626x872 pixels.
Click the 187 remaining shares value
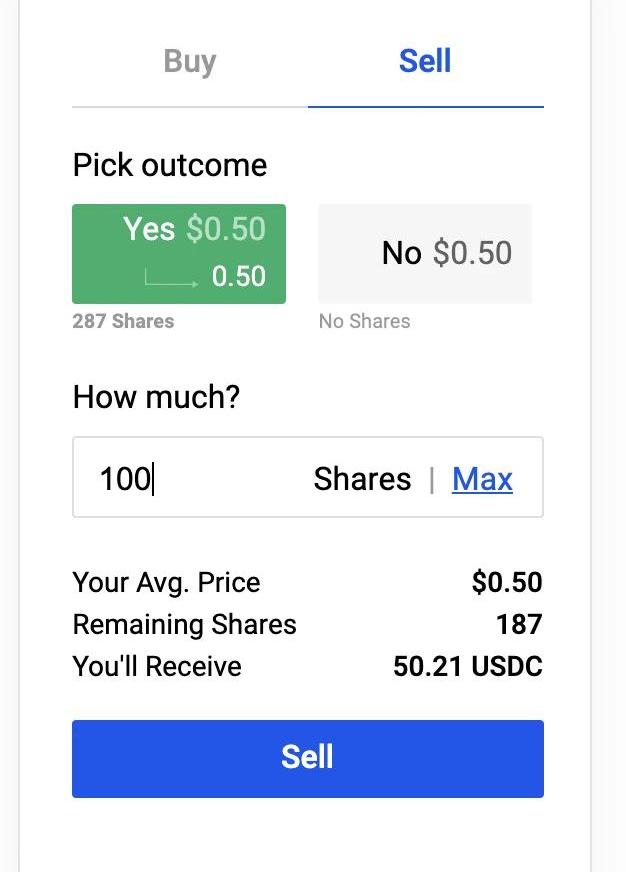coord(519,624)
